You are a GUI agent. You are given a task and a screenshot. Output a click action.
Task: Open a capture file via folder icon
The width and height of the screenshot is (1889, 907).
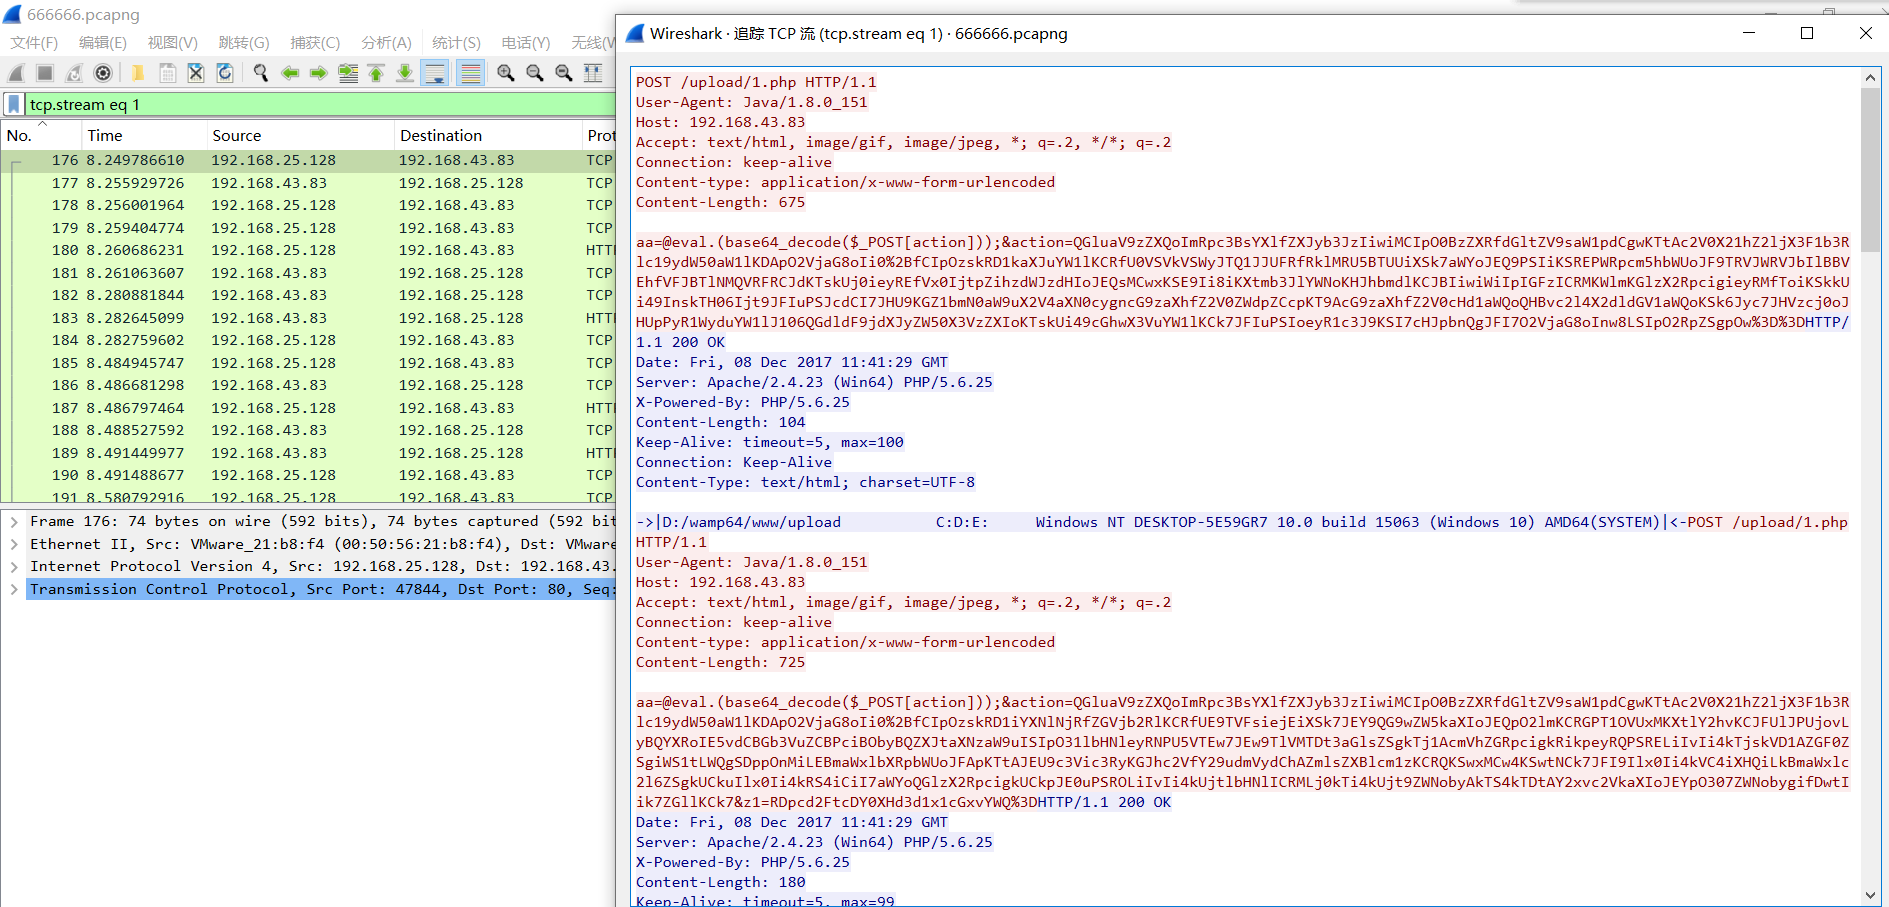click(x=138, y=73)
